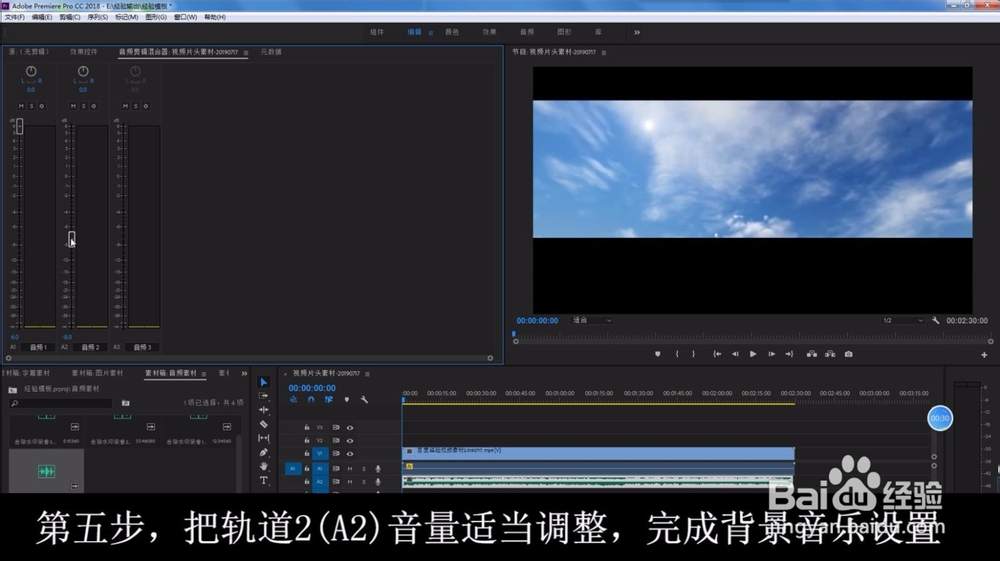Screen dimensions: 1000x561
Task: Open the Clip (剪辑) menu
Action: coord(70,17)
